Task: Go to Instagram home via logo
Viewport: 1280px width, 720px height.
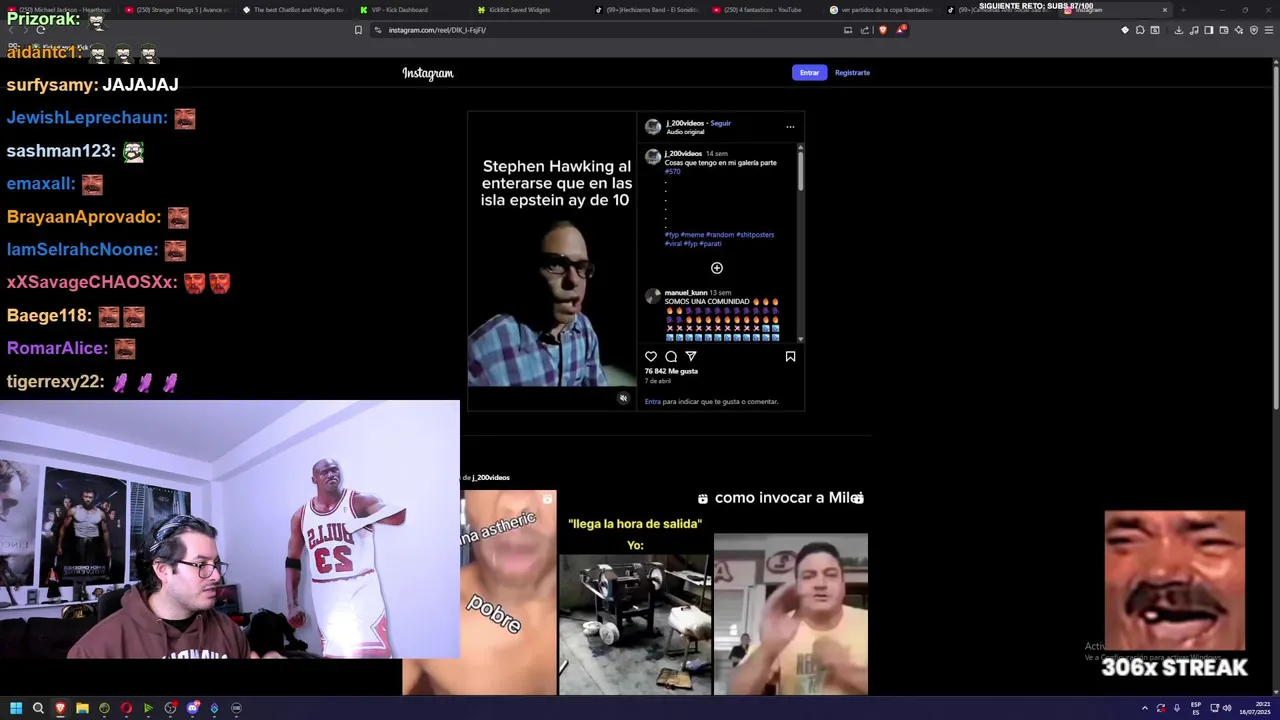Action: coord(428,73)
